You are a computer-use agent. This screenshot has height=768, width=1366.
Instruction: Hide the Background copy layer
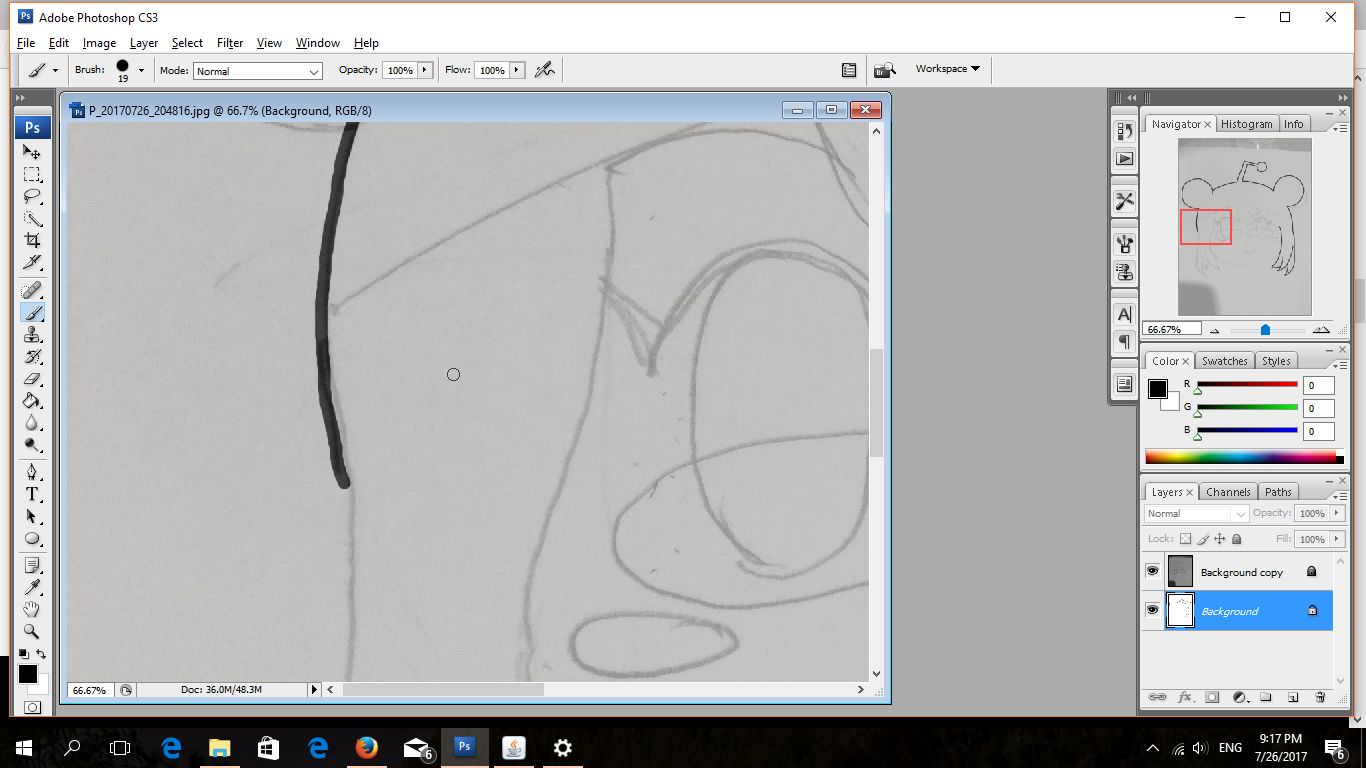(1152, 572)
